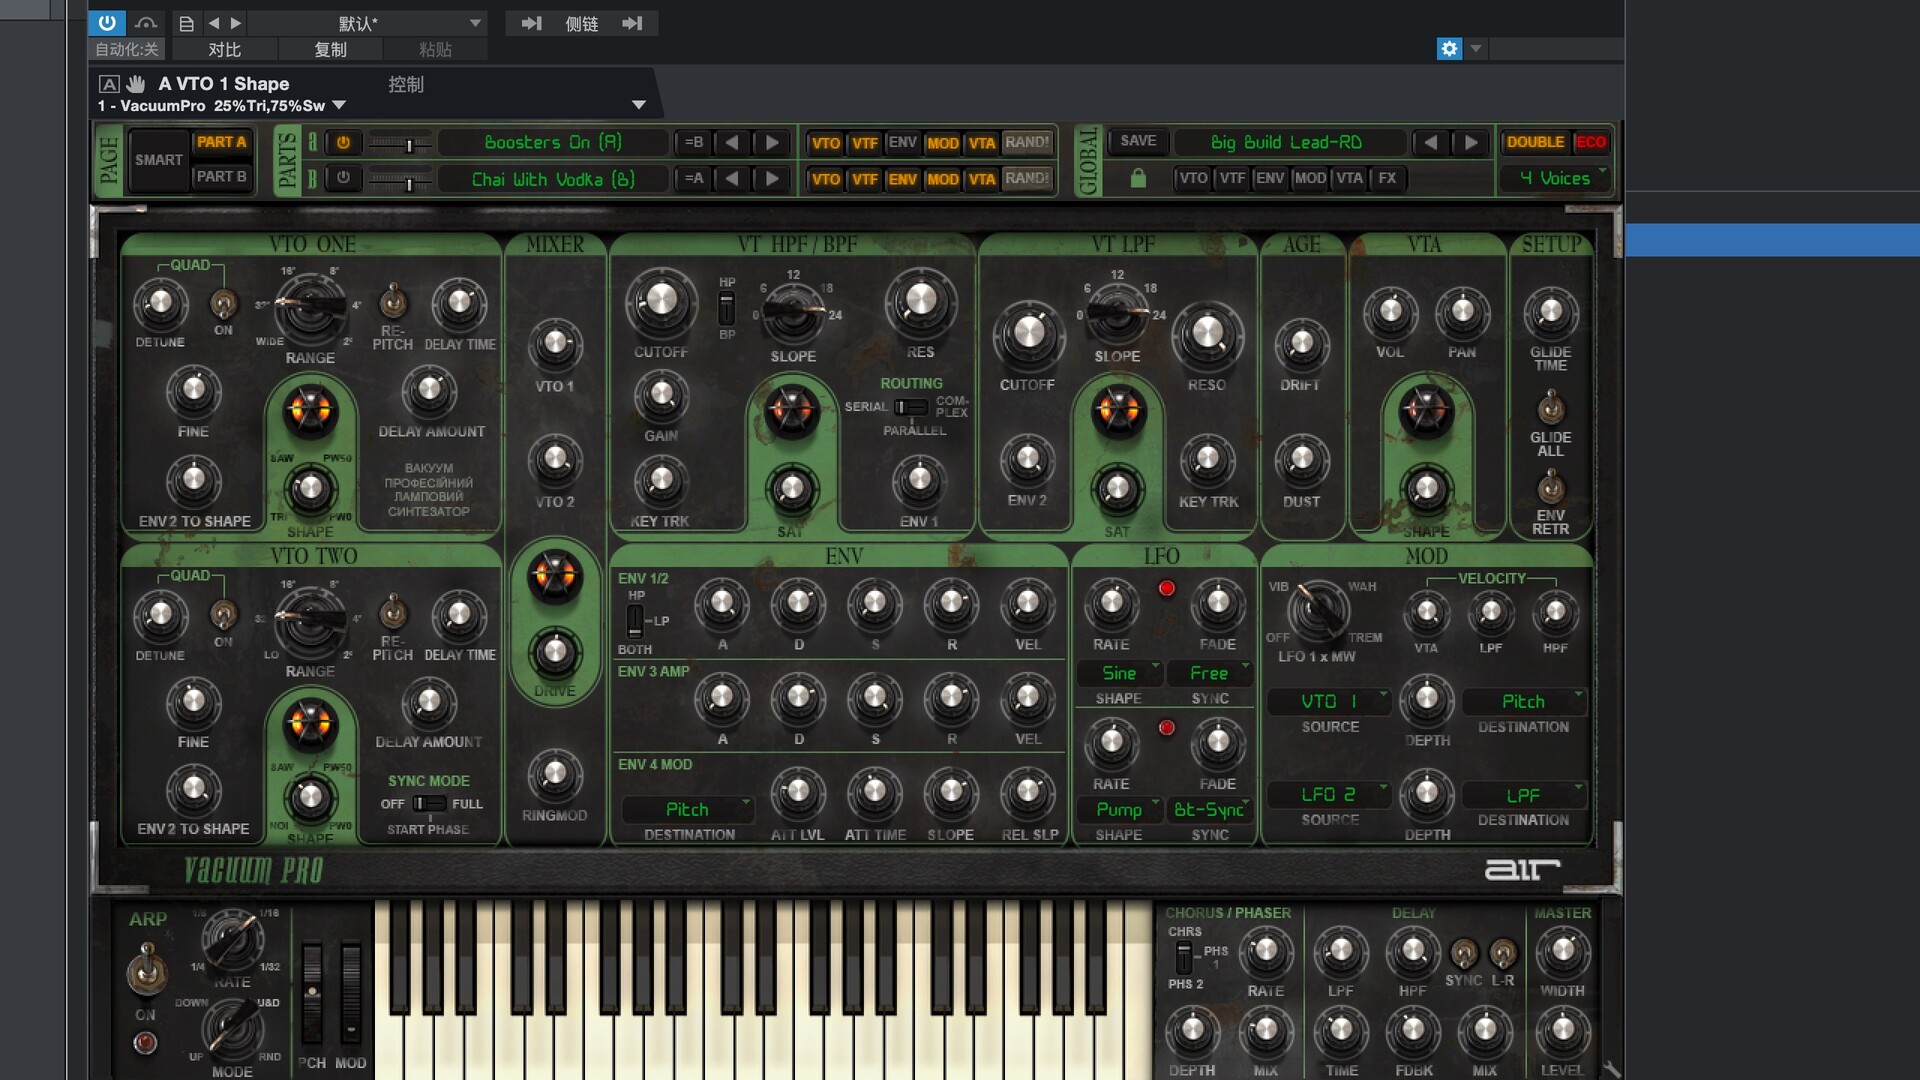
Task: Switch to the PART B tab
Action: coord(222,176)
